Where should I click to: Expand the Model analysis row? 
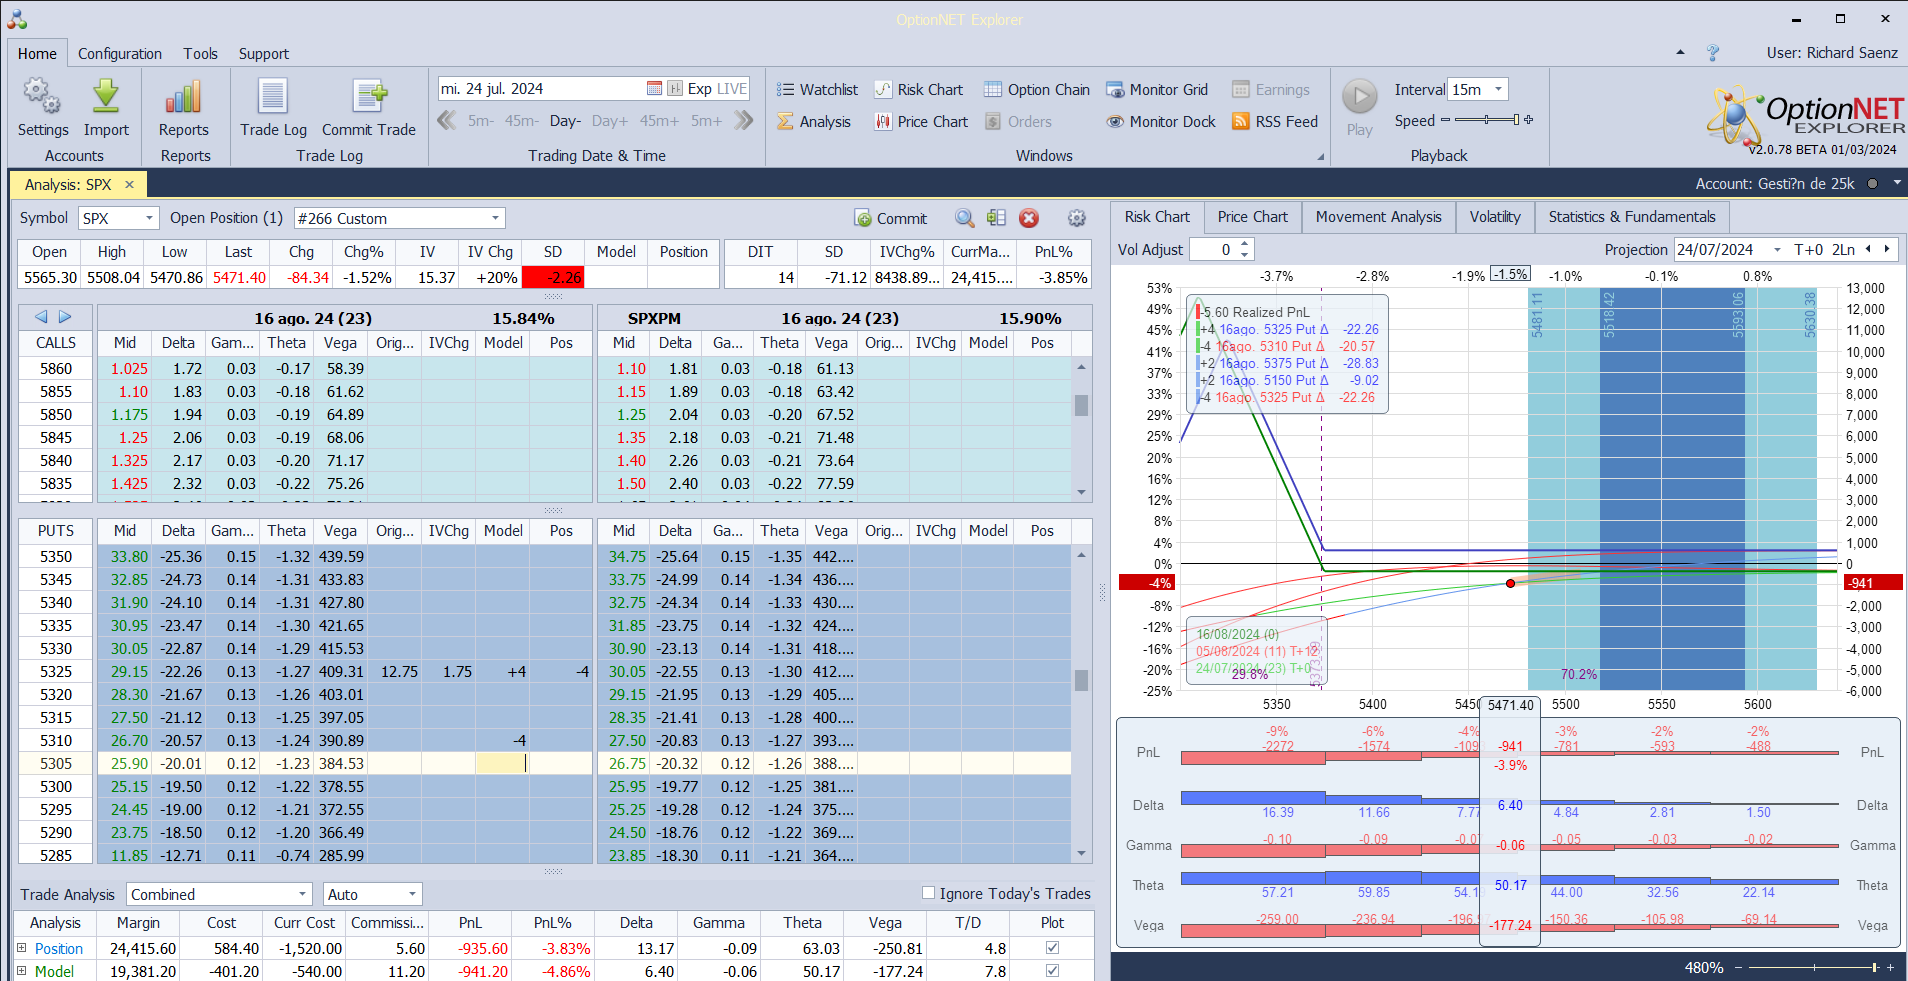(21, 971)
